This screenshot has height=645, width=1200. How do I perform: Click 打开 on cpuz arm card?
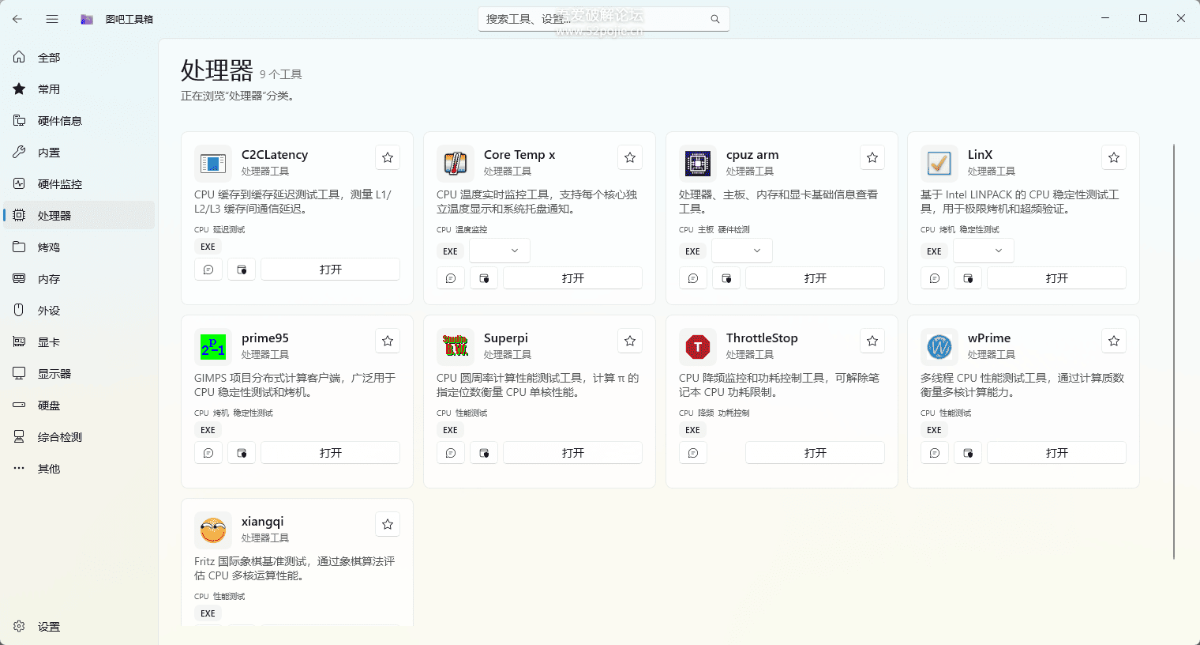coord(815,278)
